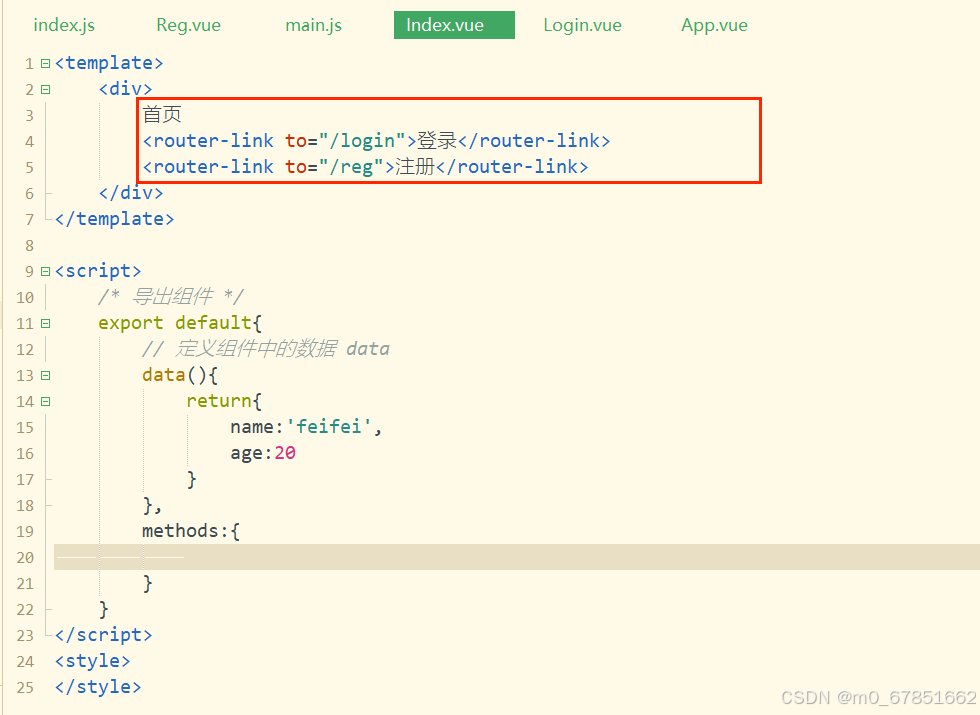Open the App.vue tab
The image size is (980, 715).
pyautogui.click(x=714, y=25)
